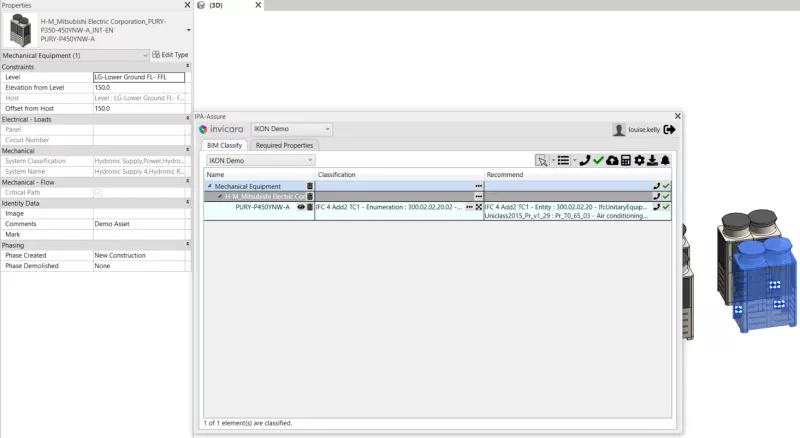Open the type selector dropdown arrow

(x=188, y=30)
